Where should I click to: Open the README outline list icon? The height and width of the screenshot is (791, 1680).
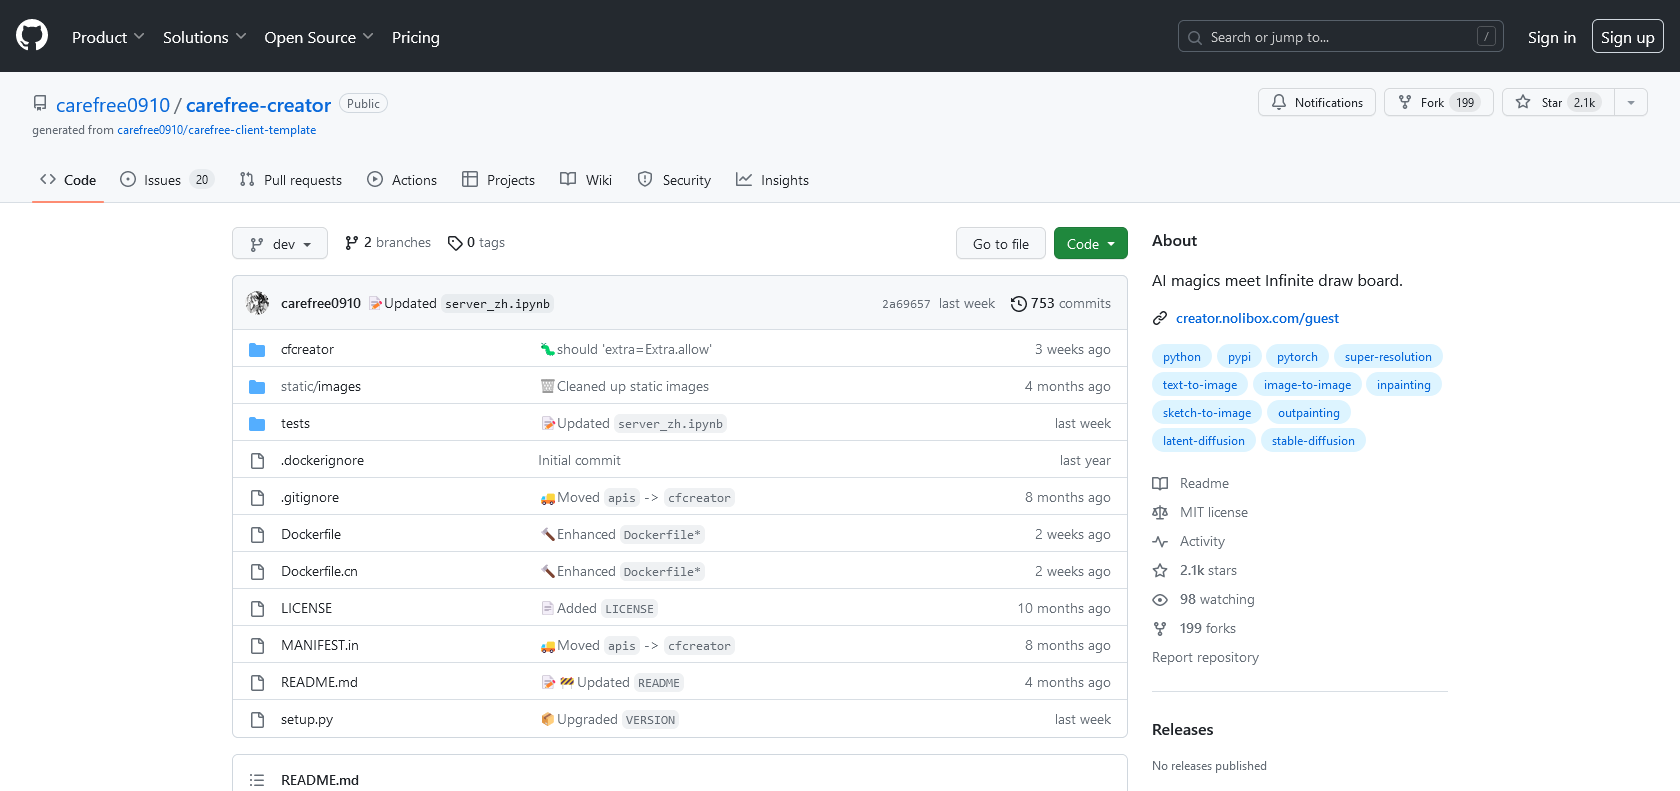257,780
